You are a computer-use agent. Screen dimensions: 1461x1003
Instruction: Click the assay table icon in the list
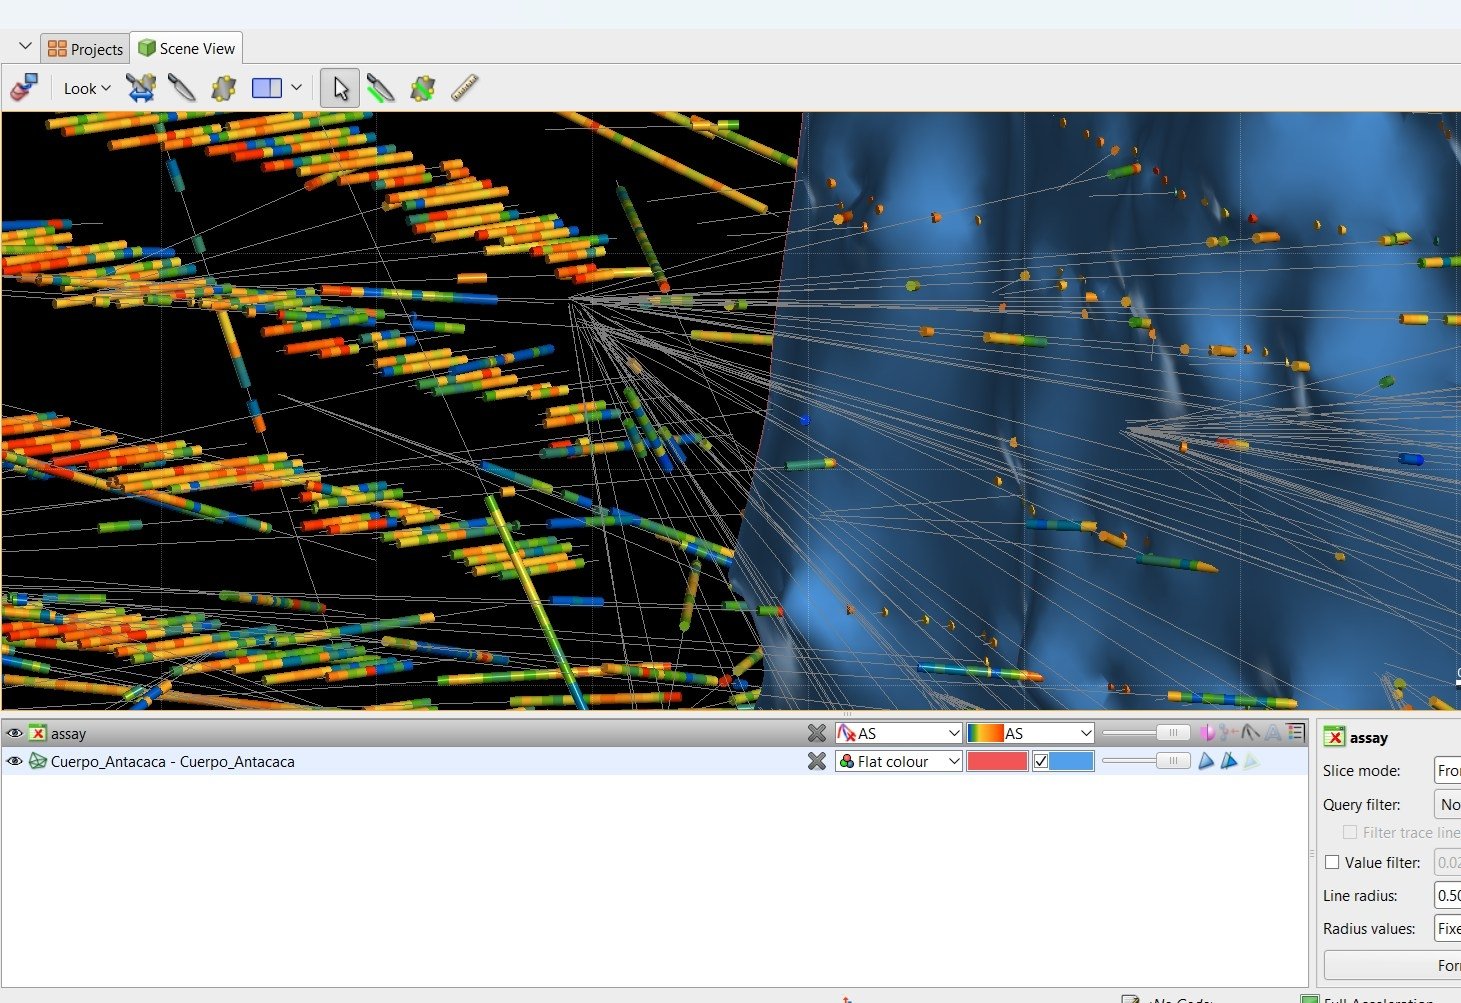click(38, 733)
